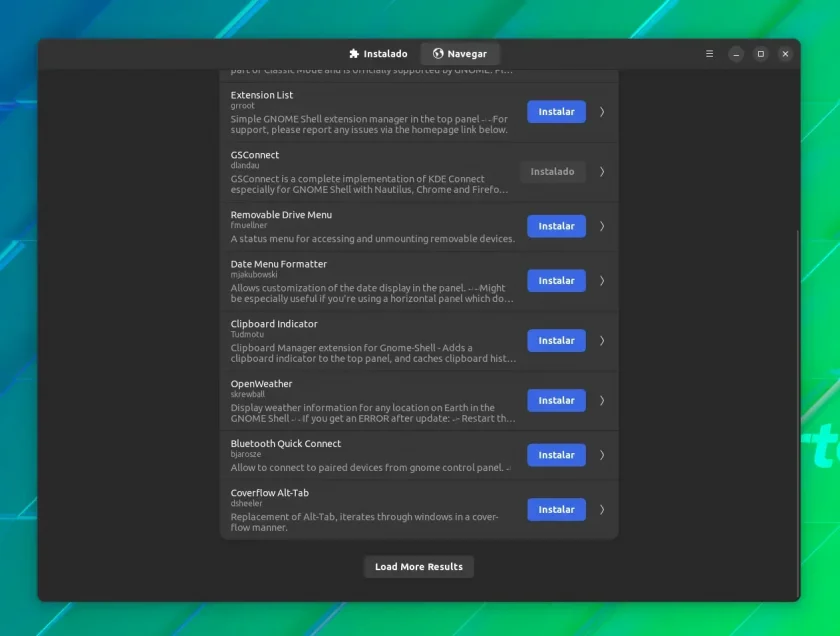Switch to the Instalado tab
Image resolution: width=840 pixels, height=636 pixels.
point(378,54)
